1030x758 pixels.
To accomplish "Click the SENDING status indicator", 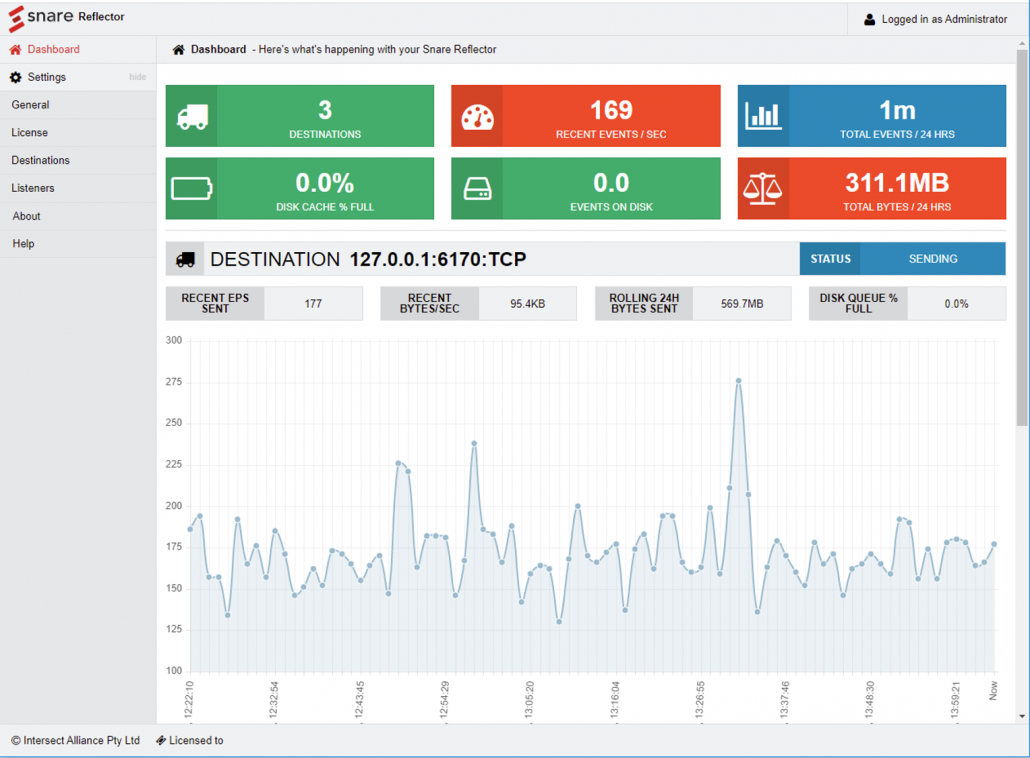I will point(933,259).
